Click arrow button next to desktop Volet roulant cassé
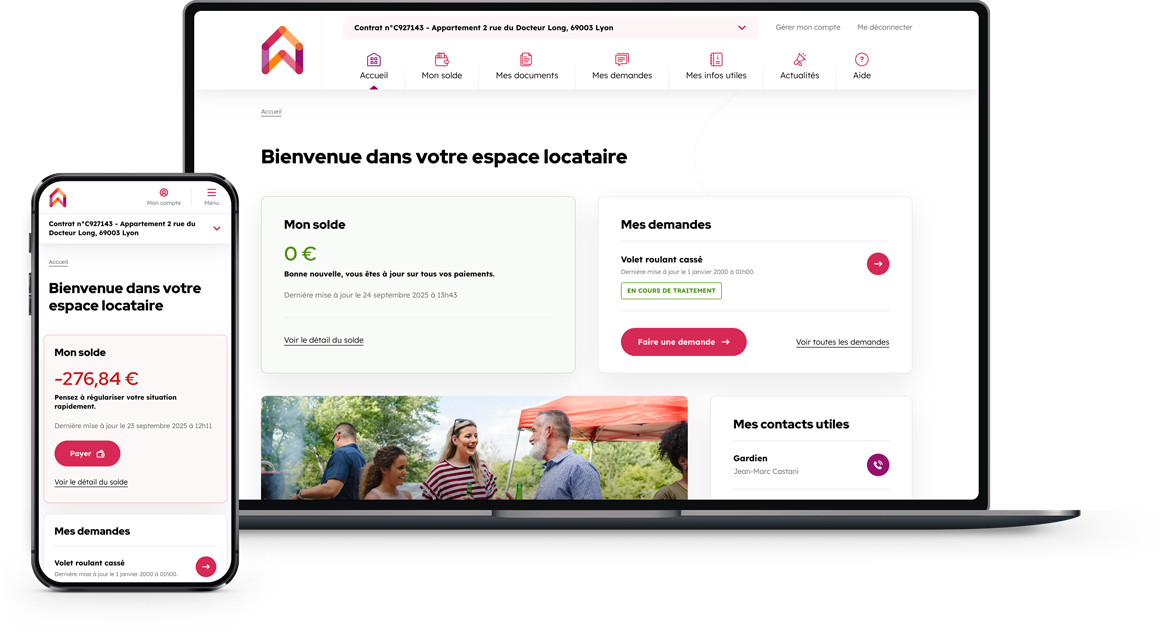Screen dimensions: 1160x632 coord(877,264)
